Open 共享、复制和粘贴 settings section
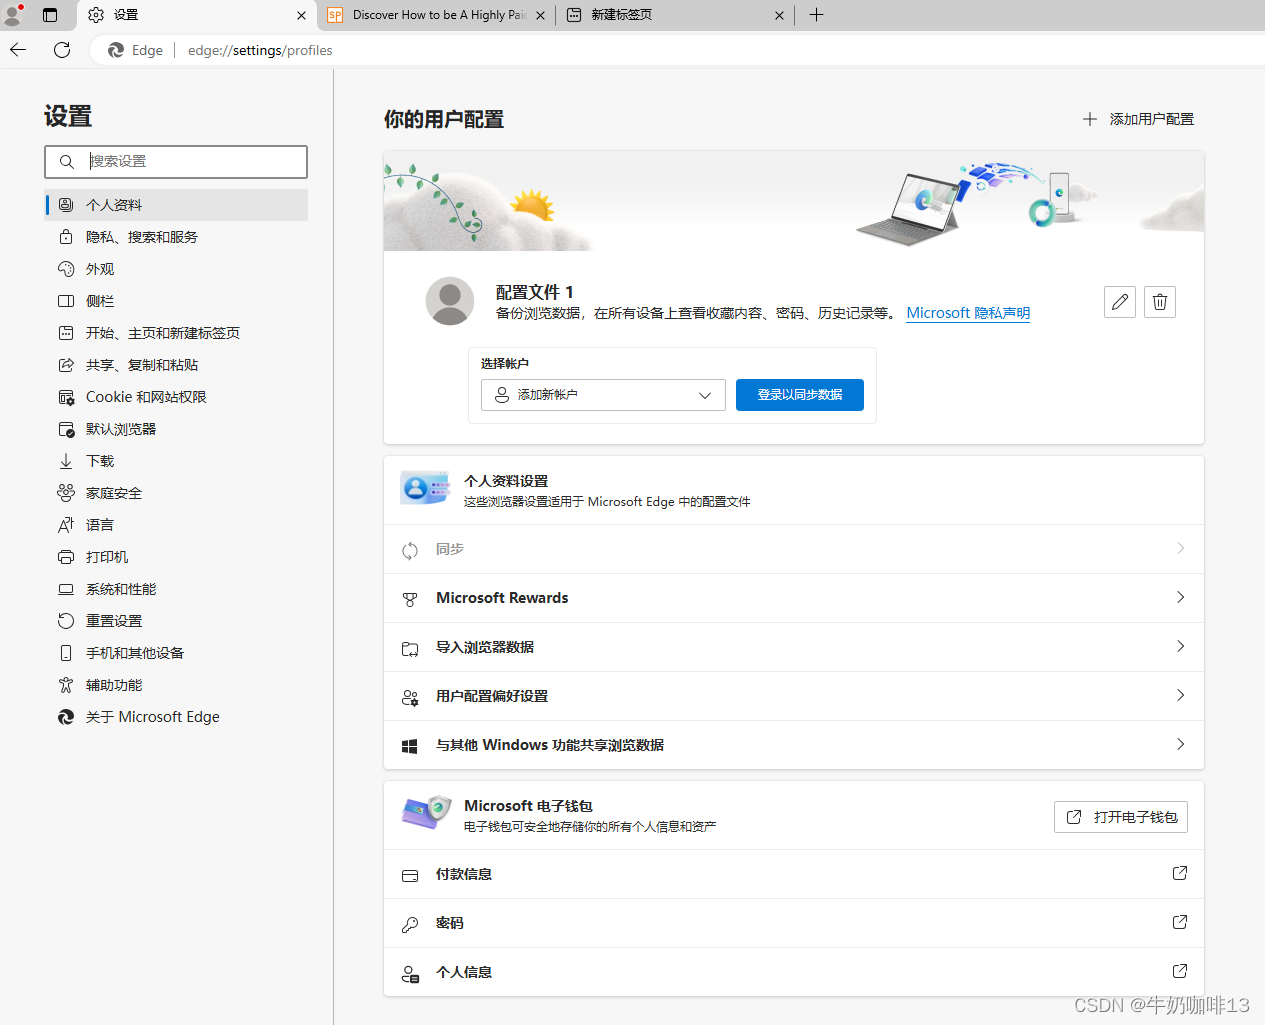The width and height of the screenshot is (1265, 1025). coord(176,365)
